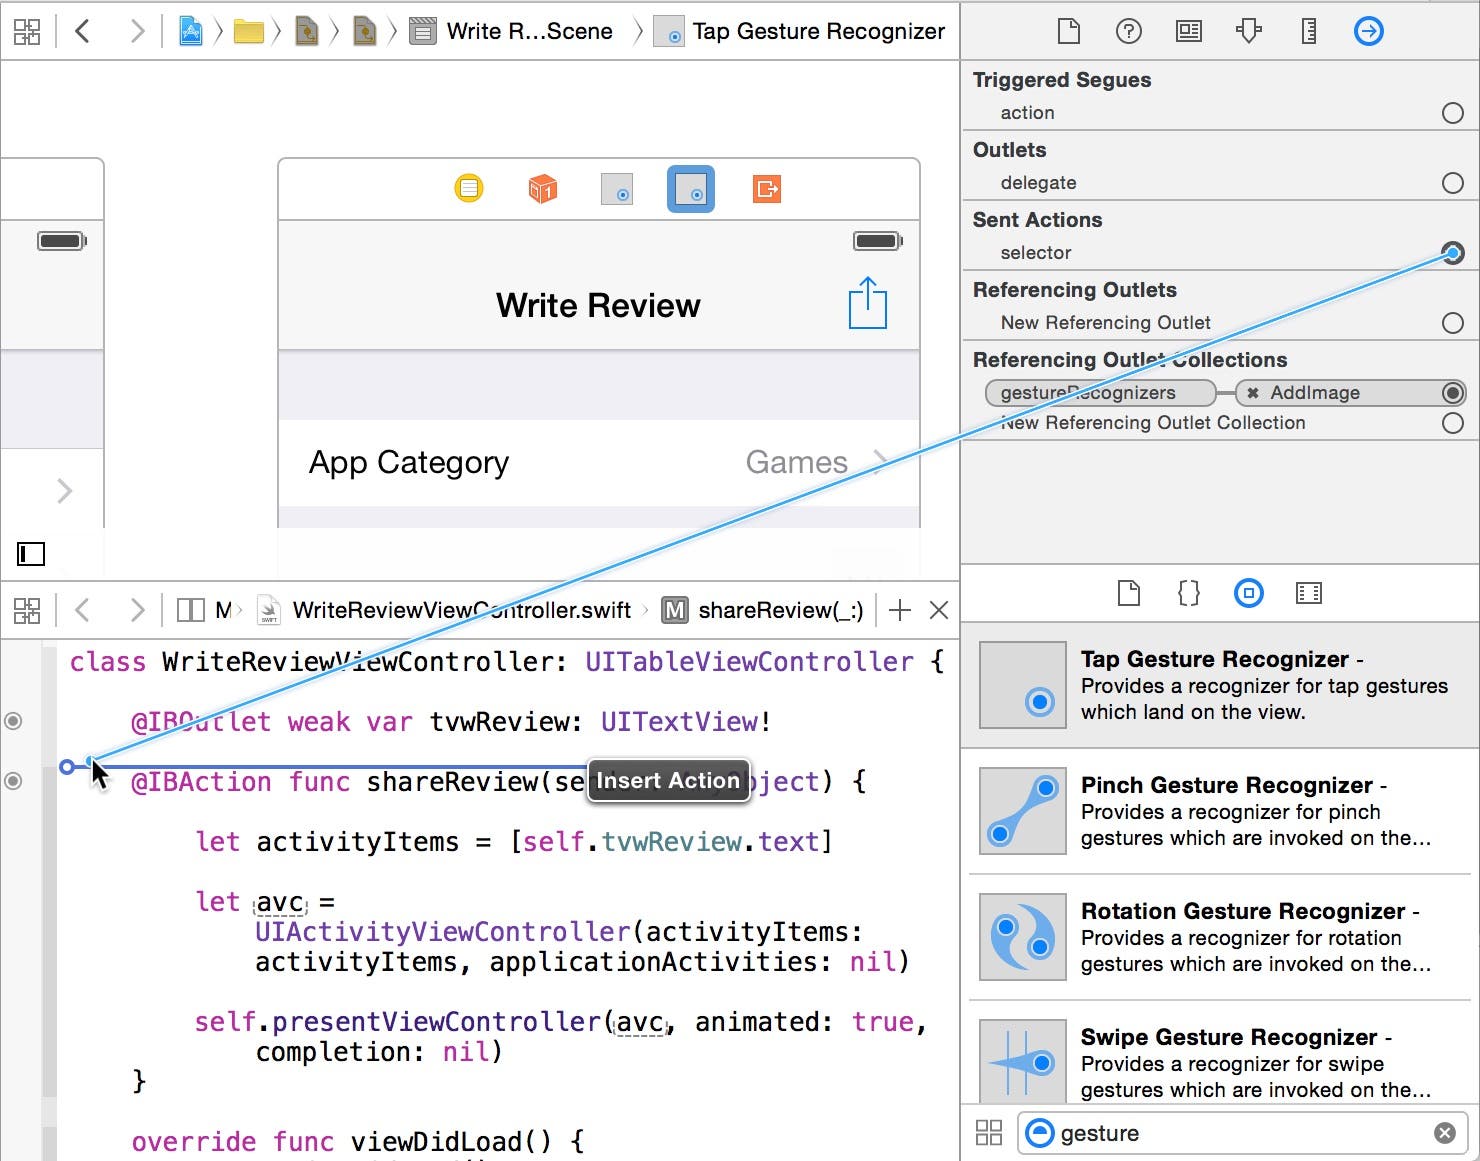Tap the share button beside Write Review

(867, 304)
